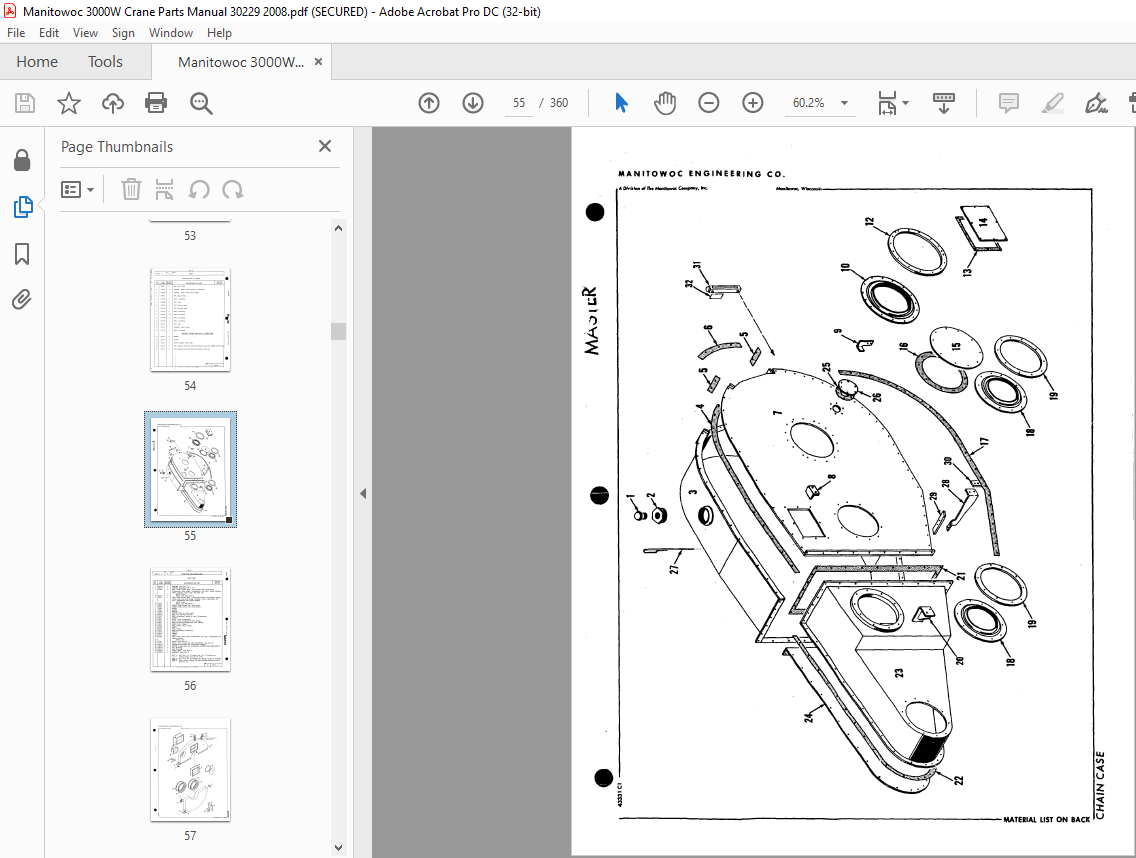Image resolution: width=1136 pixels, height=858 pixels.
Task: Click the upload to cloud icon
Action: pyautogui.click(x=112, y=103)
